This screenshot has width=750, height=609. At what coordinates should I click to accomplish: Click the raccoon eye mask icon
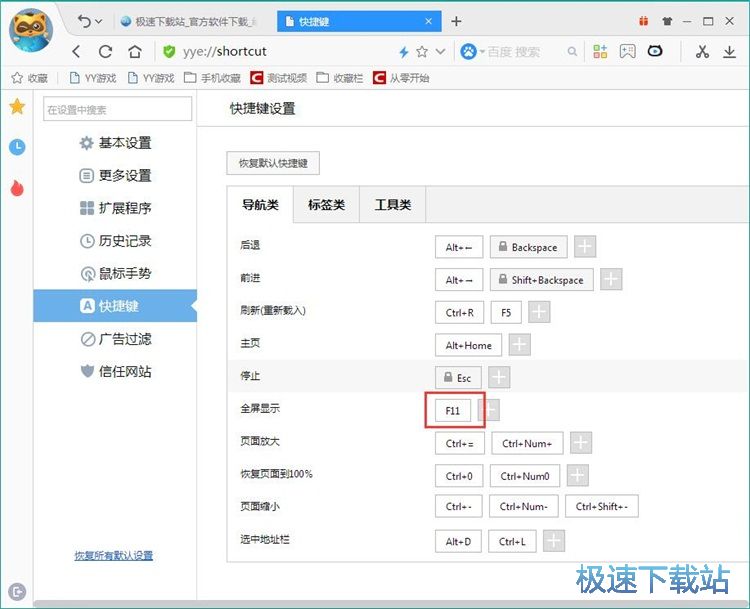[655, 51]
